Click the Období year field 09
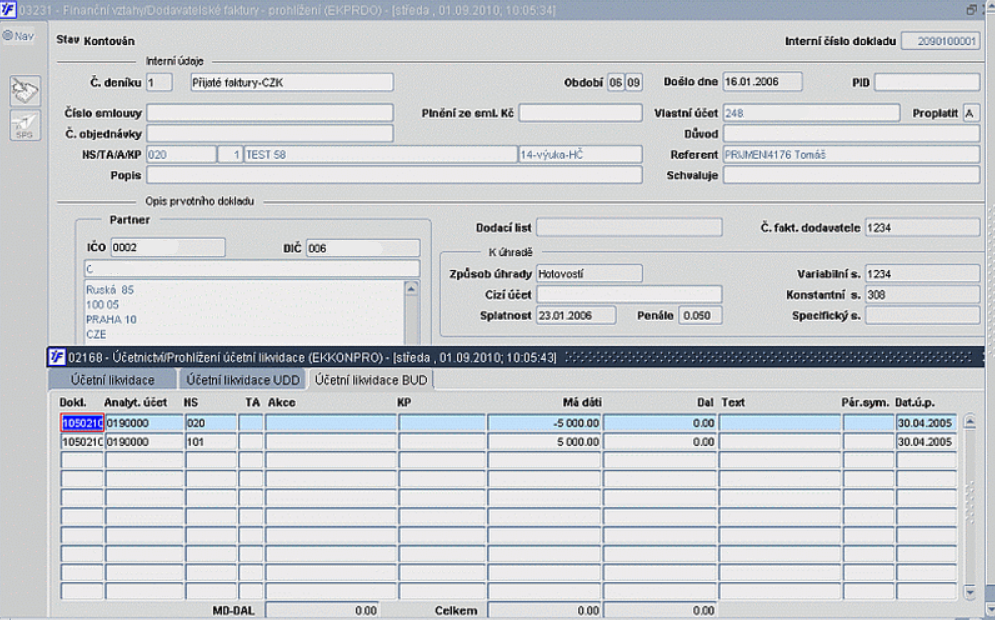This screenshot has height=620, width=995. coord(634,82)
